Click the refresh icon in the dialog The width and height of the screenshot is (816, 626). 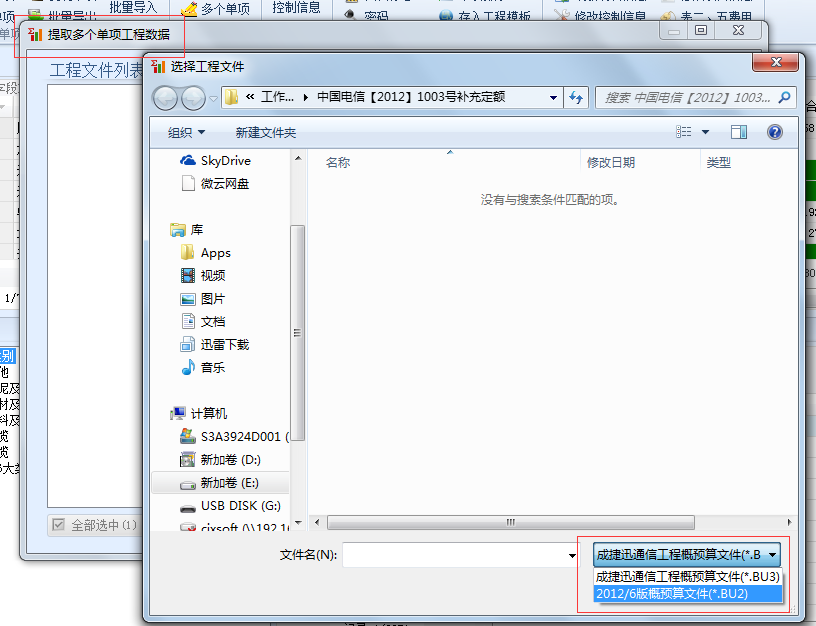point(575,97)
